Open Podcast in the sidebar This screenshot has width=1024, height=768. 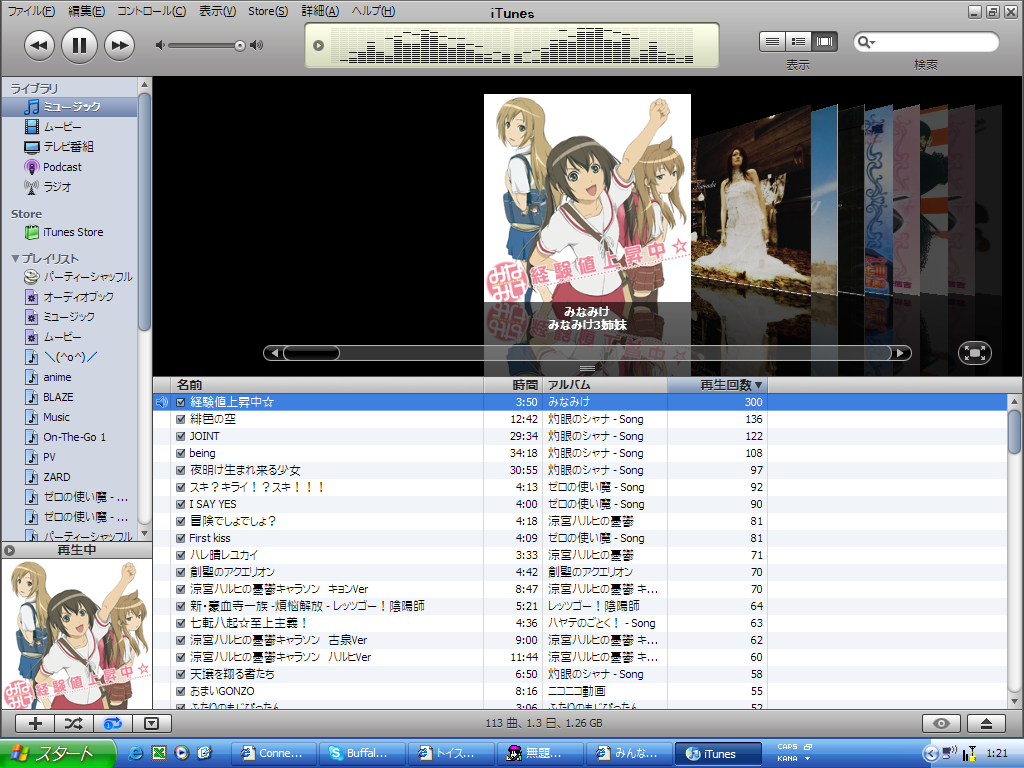click(70, 167)
